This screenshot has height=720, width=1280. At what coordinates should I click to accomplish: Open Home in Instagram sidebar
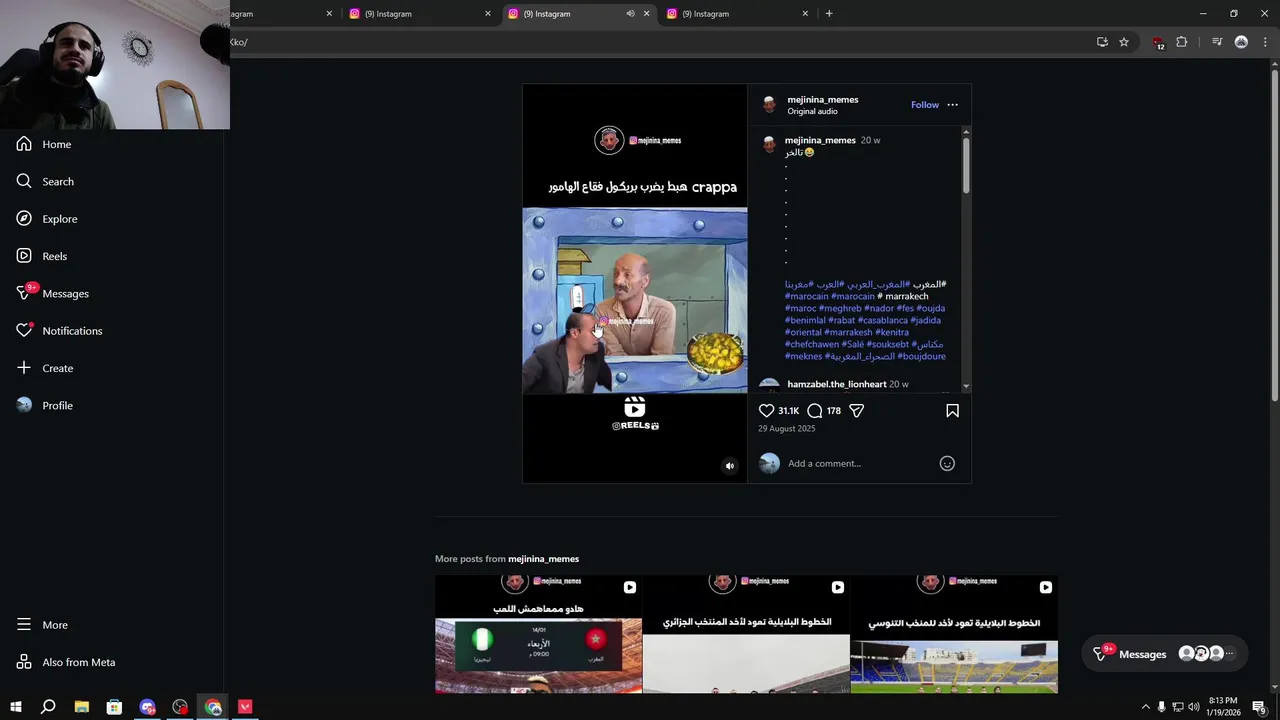click(x=44, y=144)
